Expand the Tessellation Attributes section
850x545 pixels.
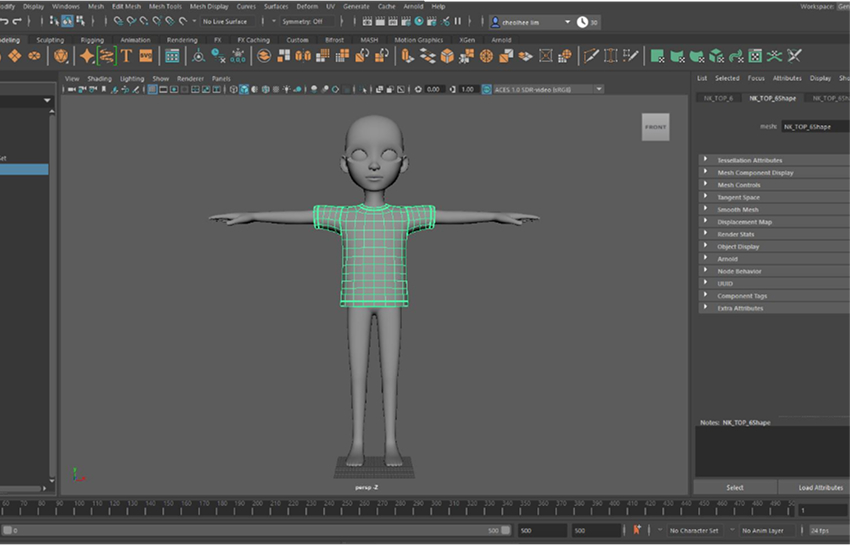click(x=750, y=160)
